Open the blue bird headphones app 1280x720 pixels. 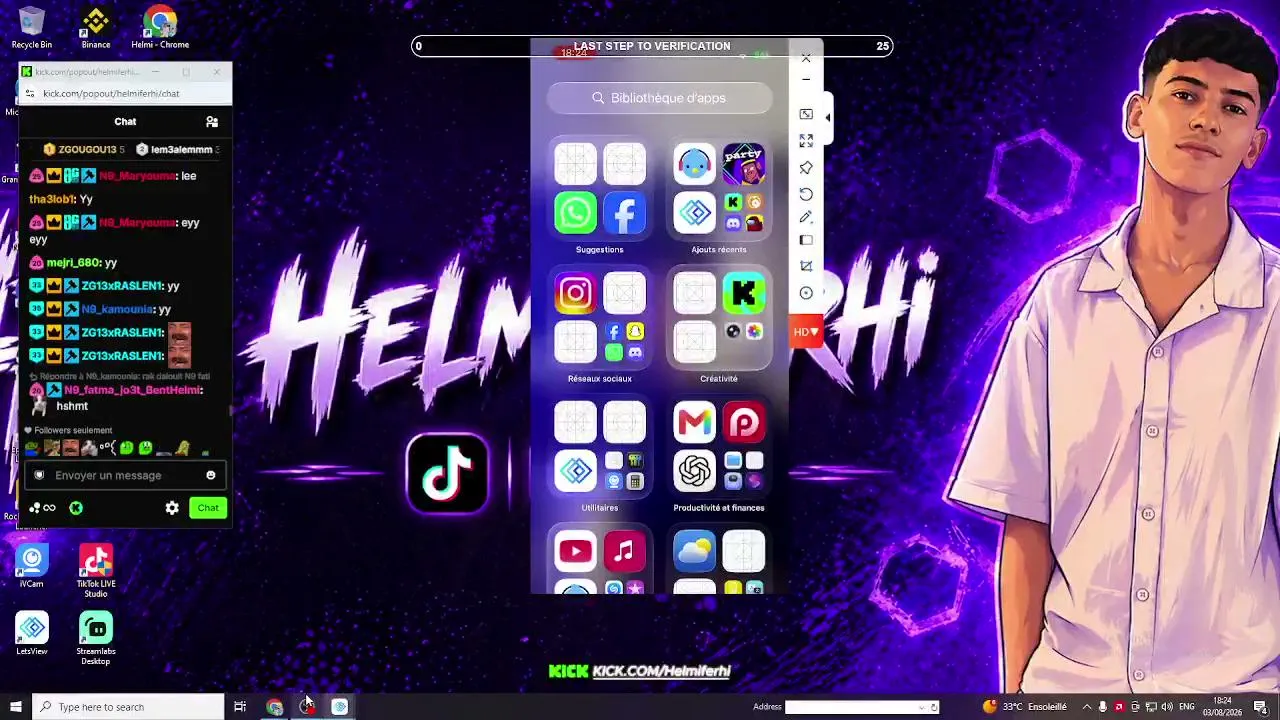pos(694,164)
